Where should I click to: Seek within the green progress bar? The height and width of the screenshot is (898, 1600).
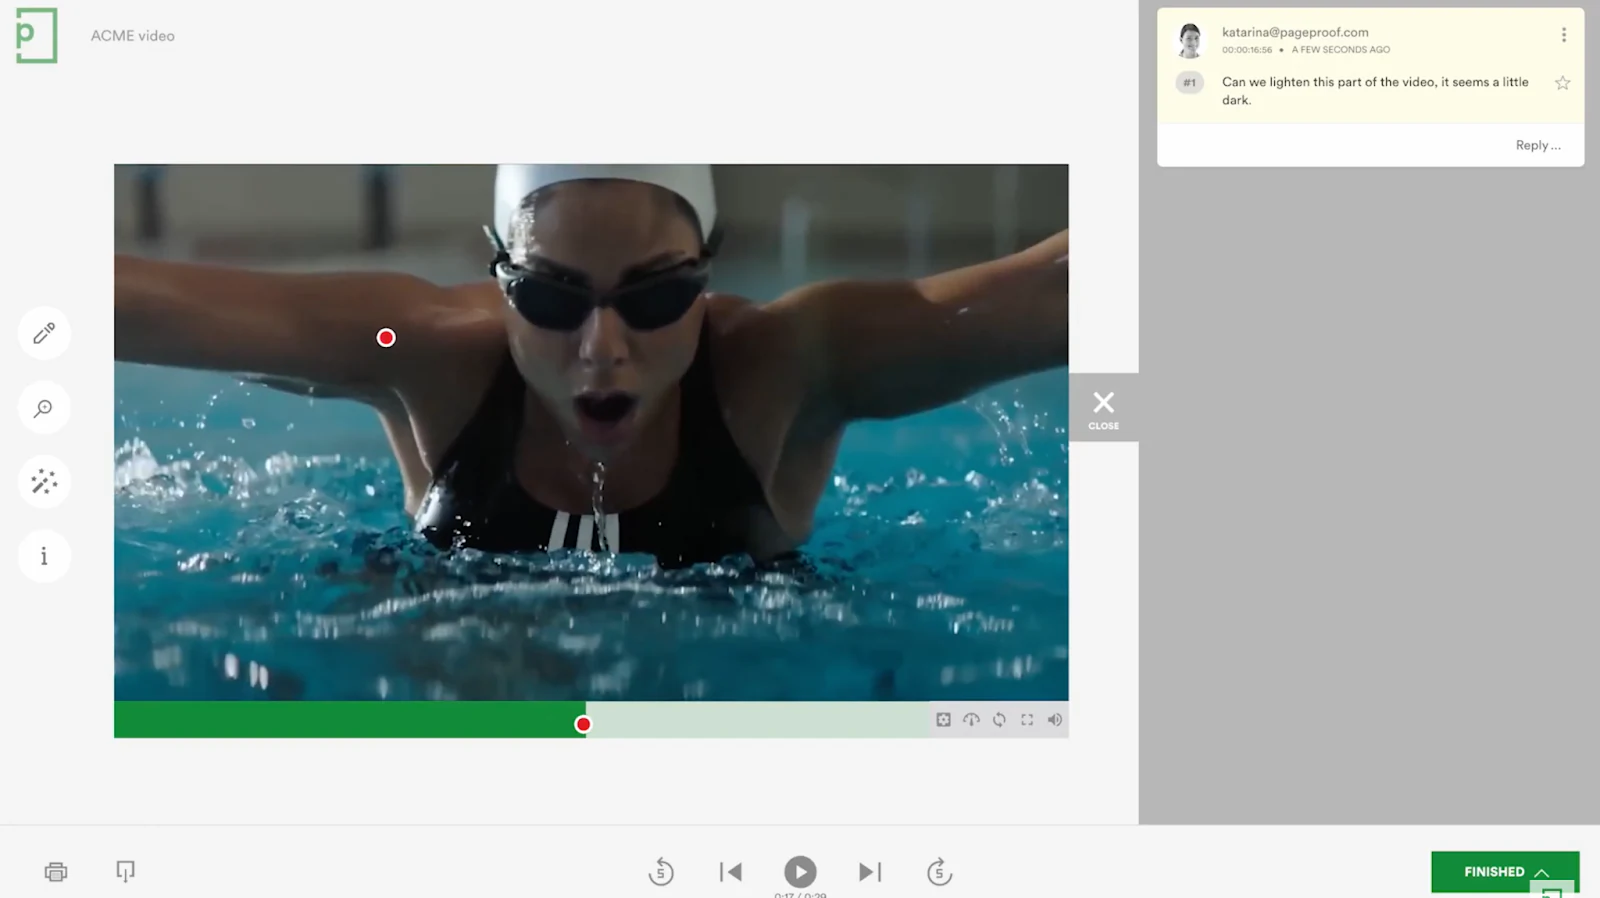click(348, 720)
